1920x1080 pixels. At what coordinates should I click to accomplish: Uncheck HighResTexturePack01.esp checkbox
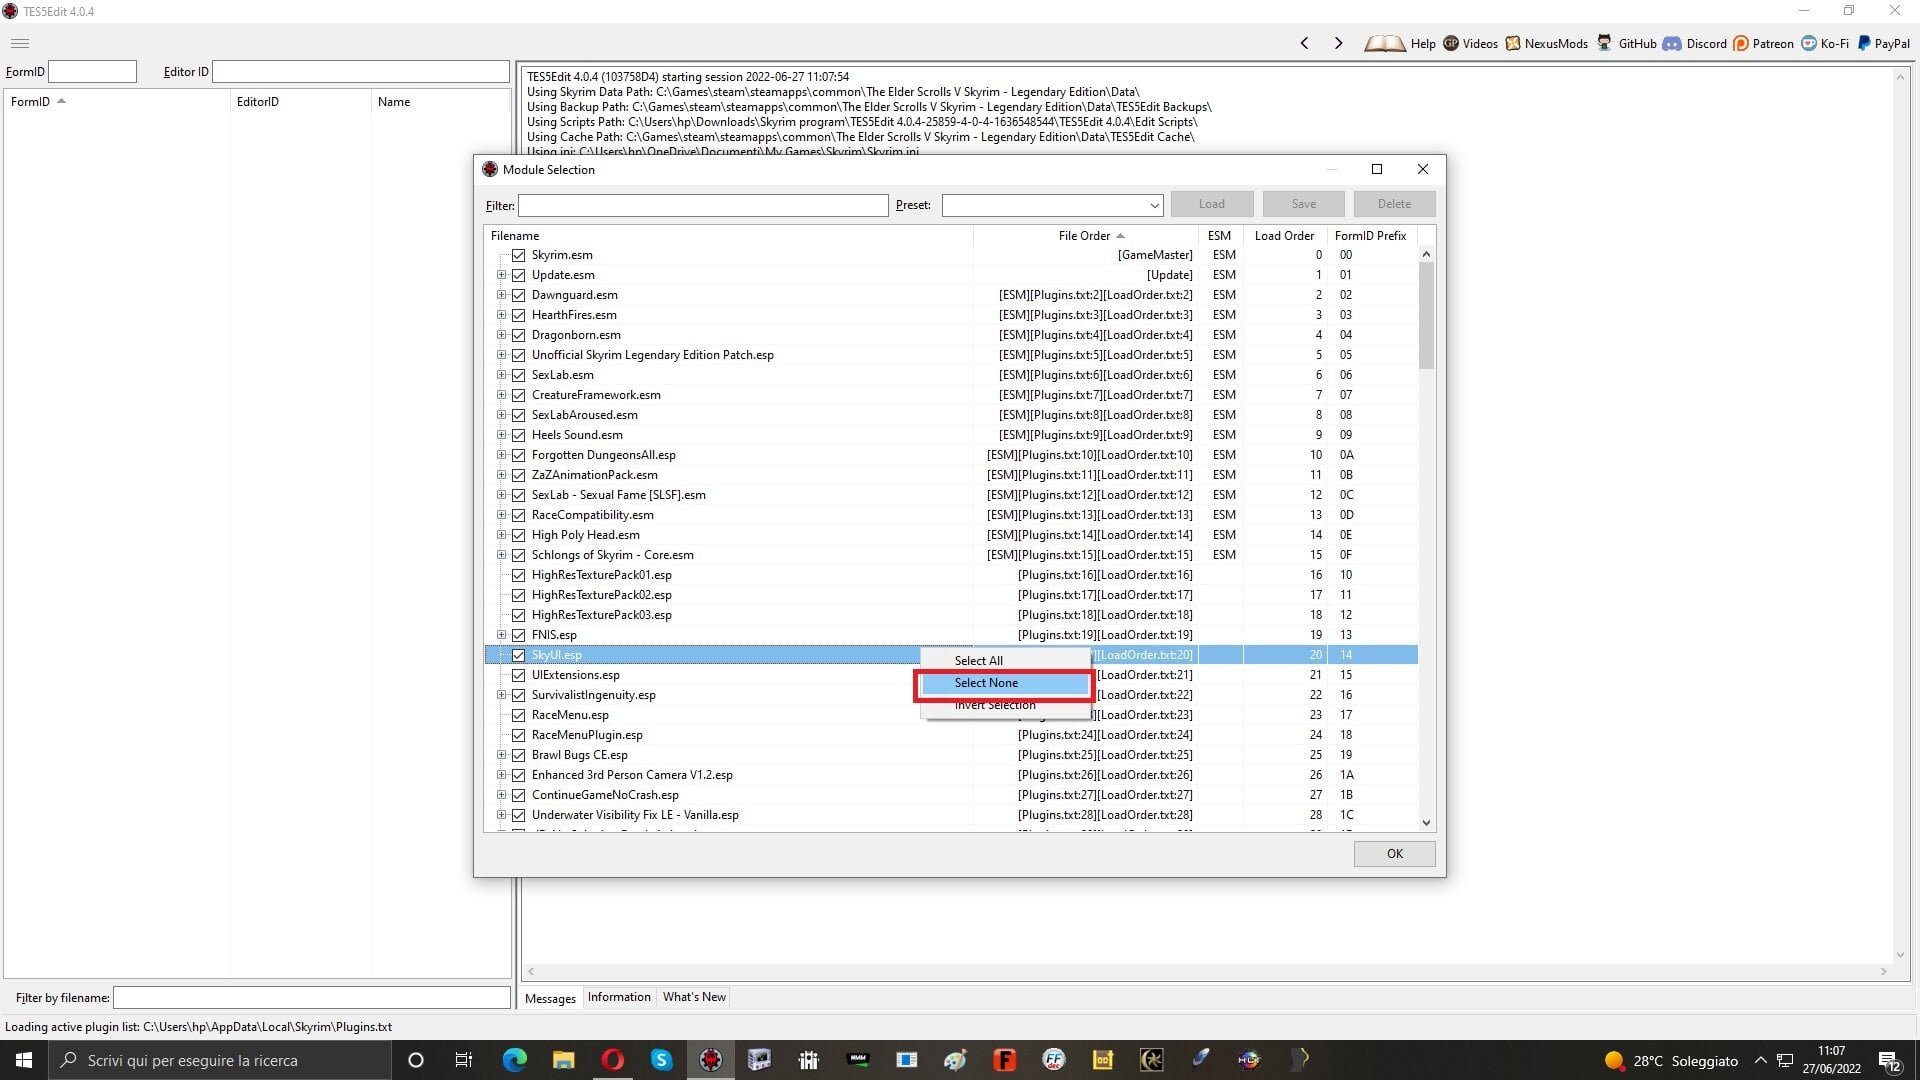pos(518,575)
